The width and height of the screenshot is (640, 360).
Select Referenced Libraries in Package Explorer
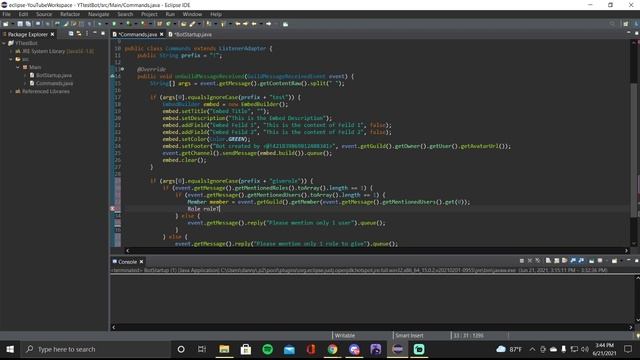tap(45, 91)
